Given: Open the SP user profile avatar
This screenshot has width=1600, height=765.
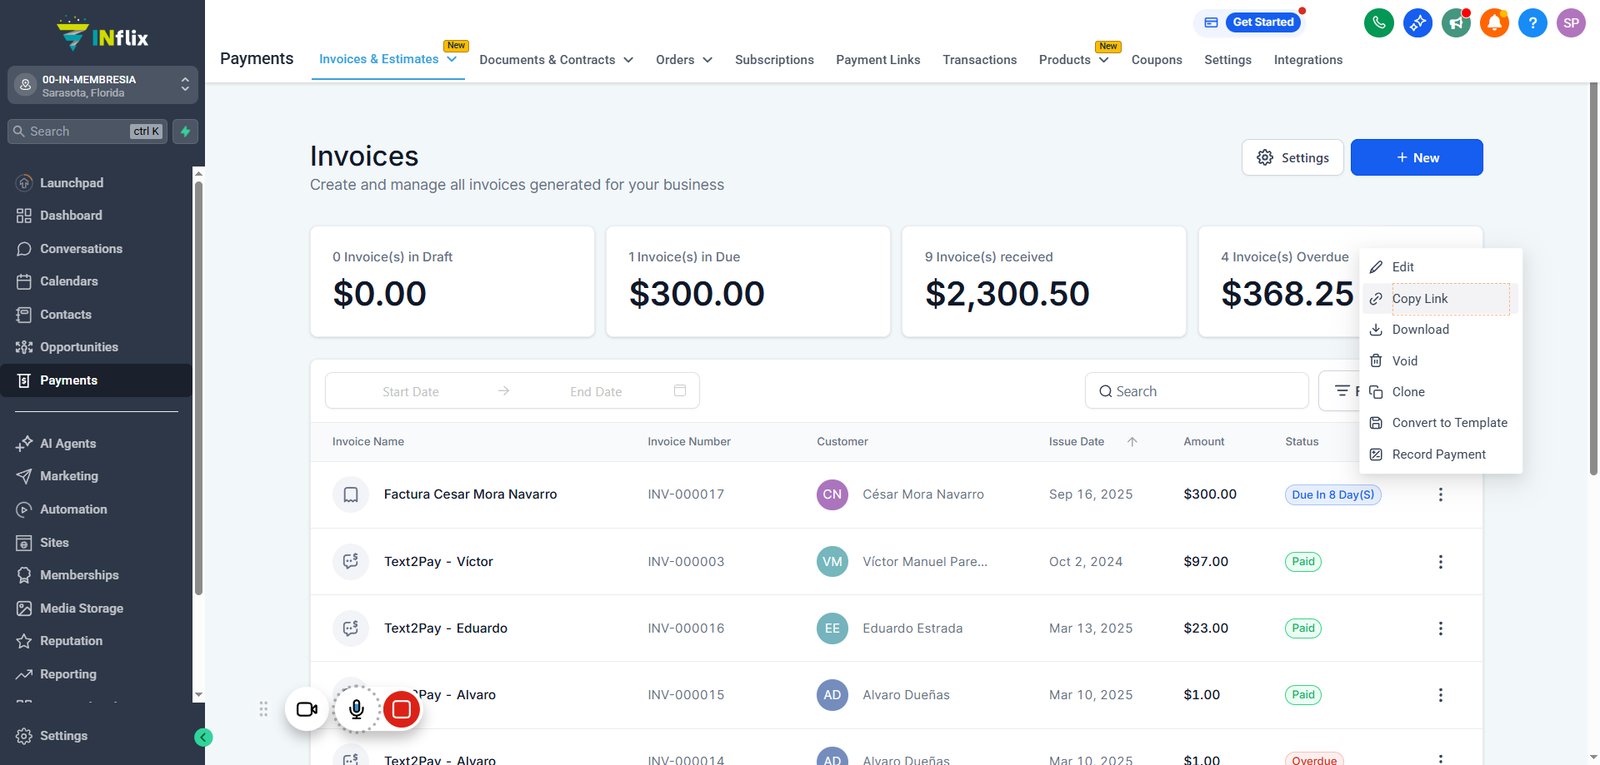Looking at the screenshot, I should [1571, 23].
